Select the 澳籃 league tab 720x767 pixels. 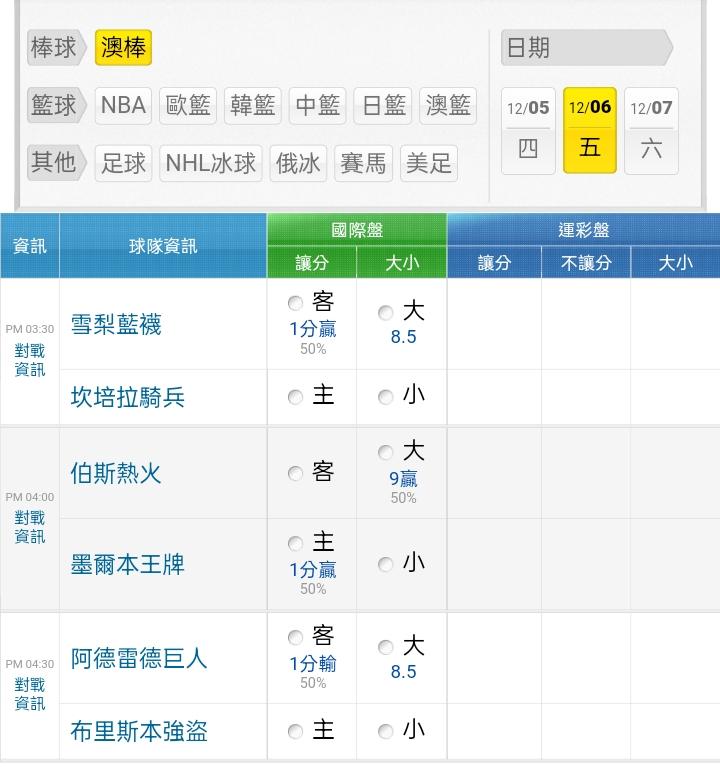click(x=448, y=105)
